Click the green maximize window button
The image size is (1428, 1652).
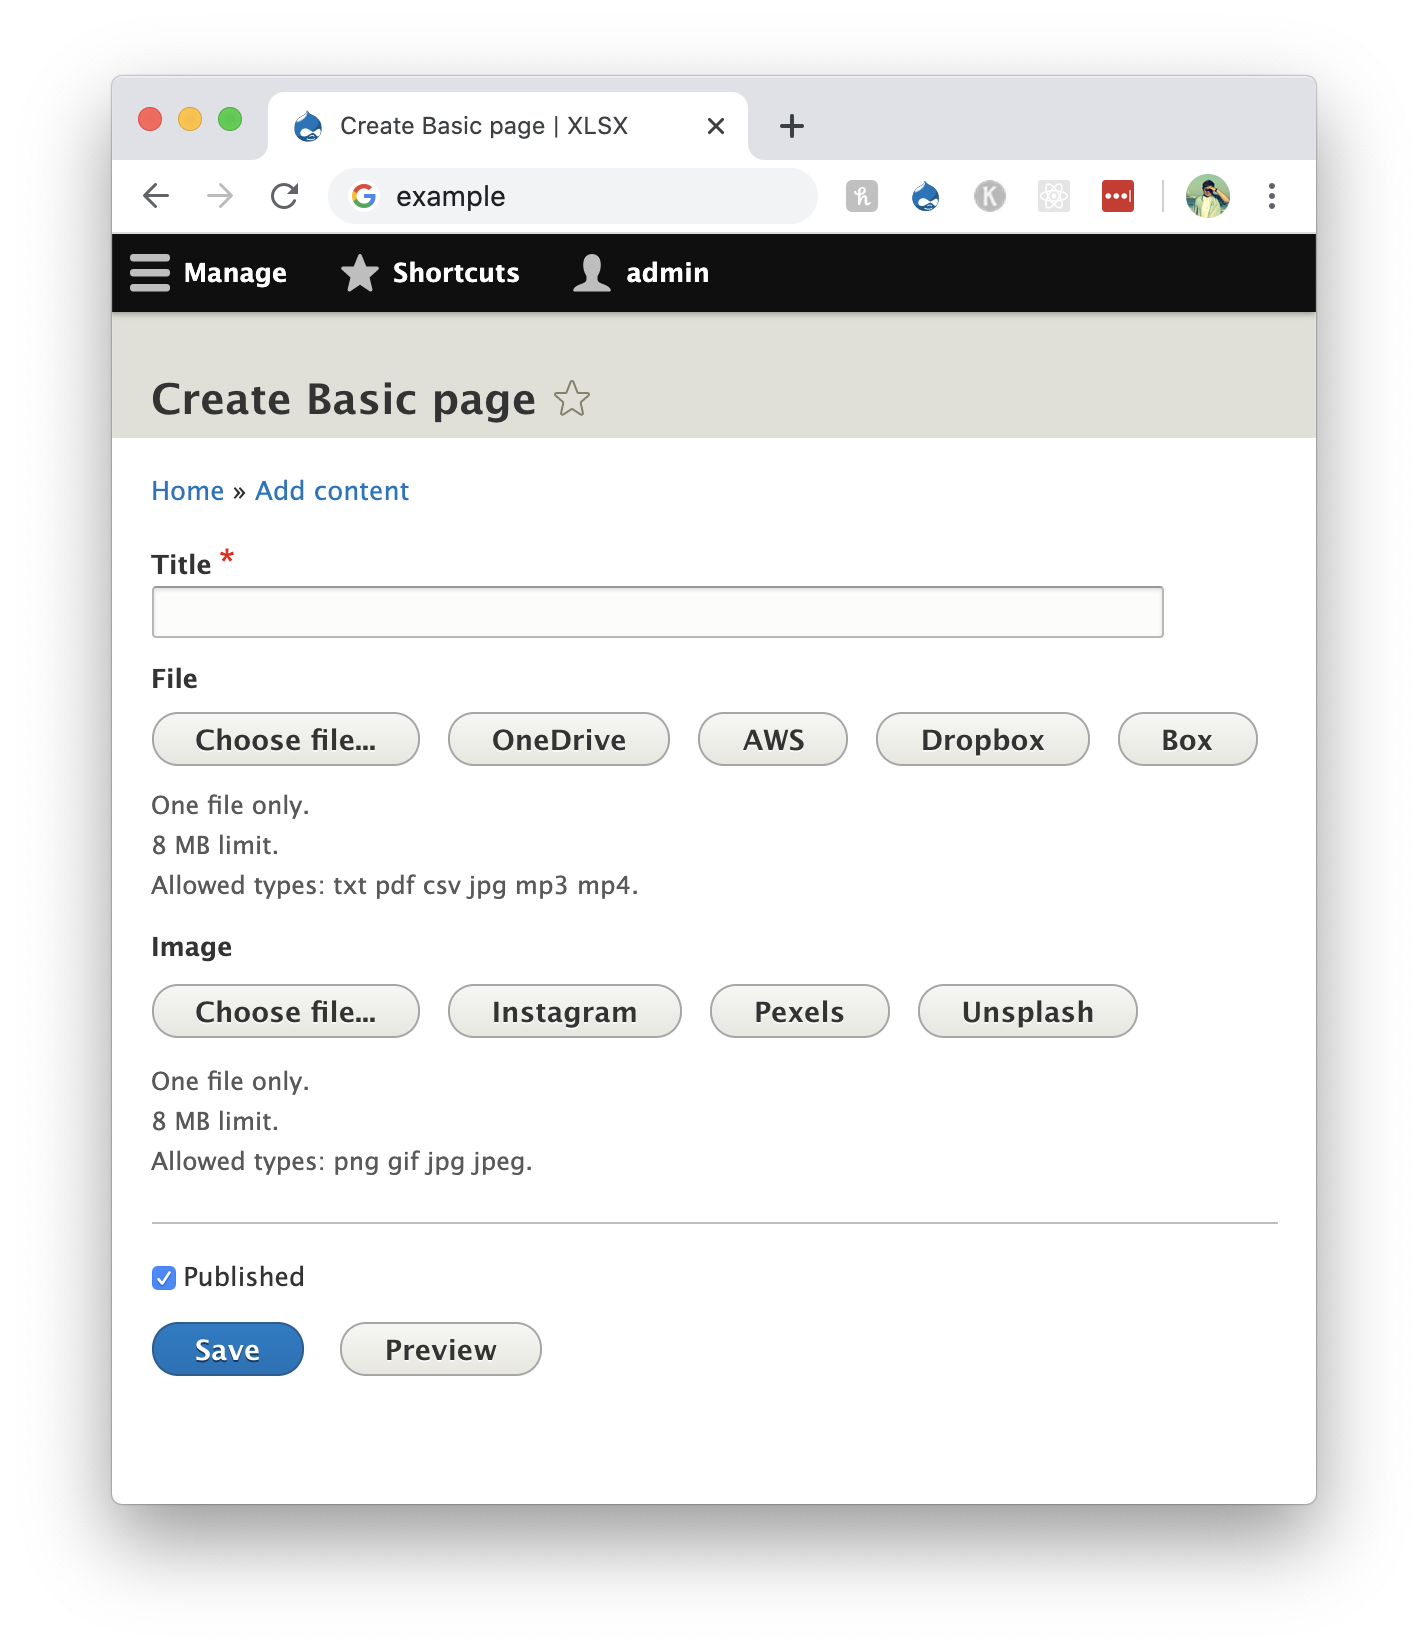click(x=230, y=119)
